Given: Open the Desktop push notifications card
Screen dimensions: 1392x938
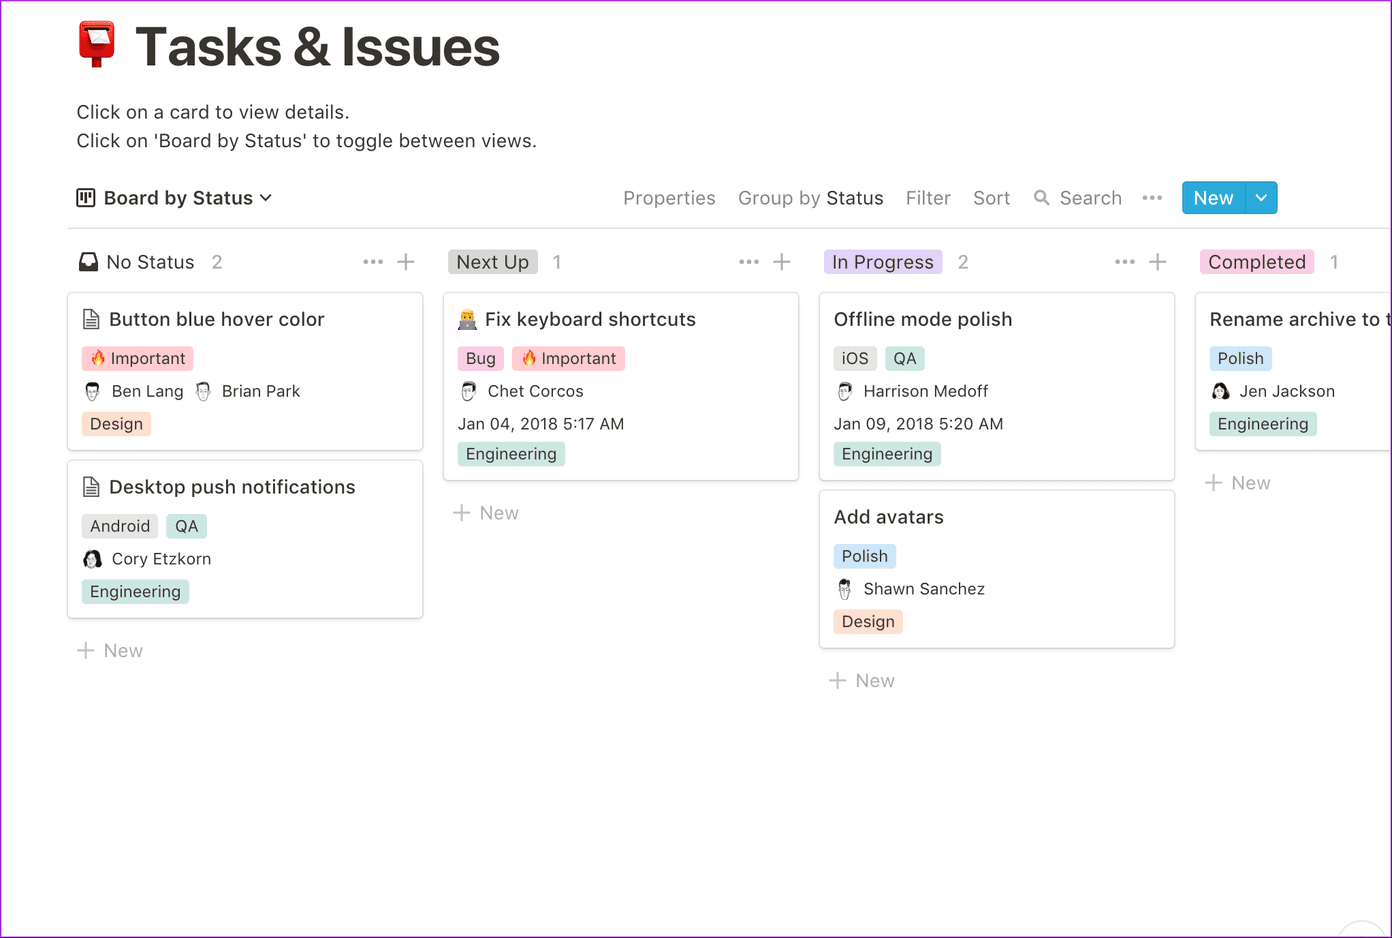Looking at the screenshot, I should tap(245, 539).
